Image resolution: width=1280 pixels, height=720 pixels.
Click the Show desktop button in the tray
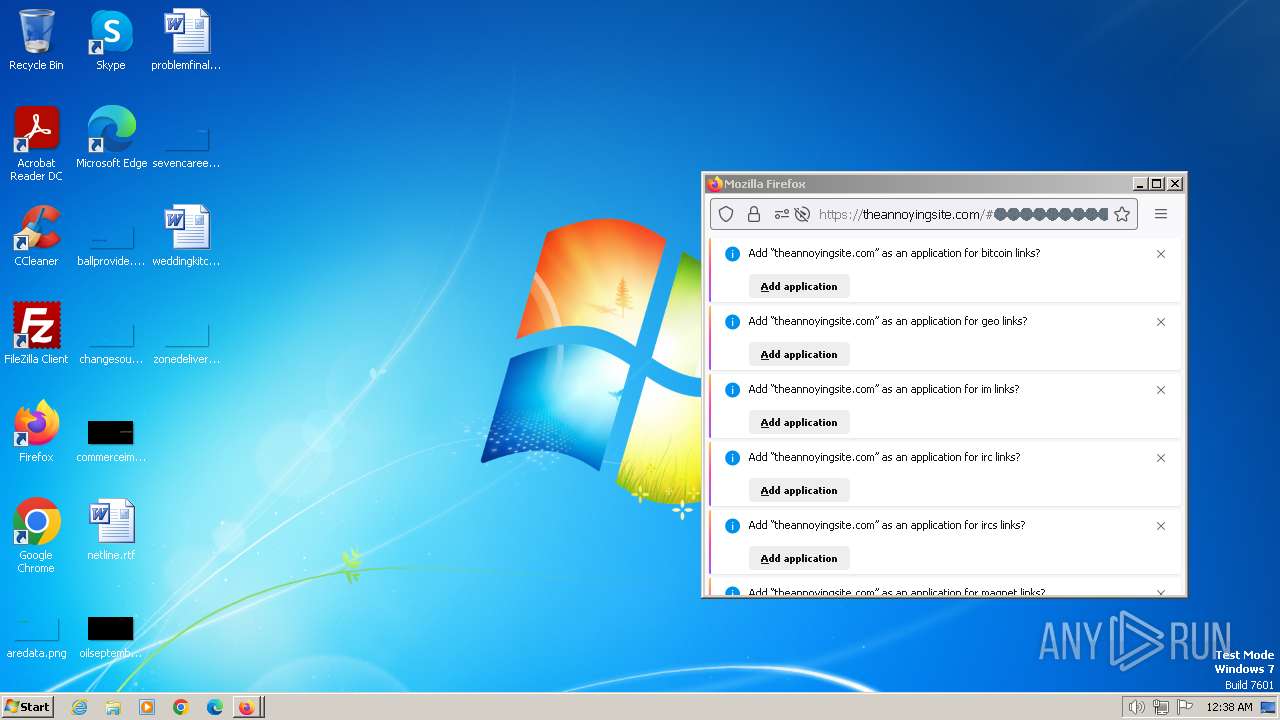1269,707
